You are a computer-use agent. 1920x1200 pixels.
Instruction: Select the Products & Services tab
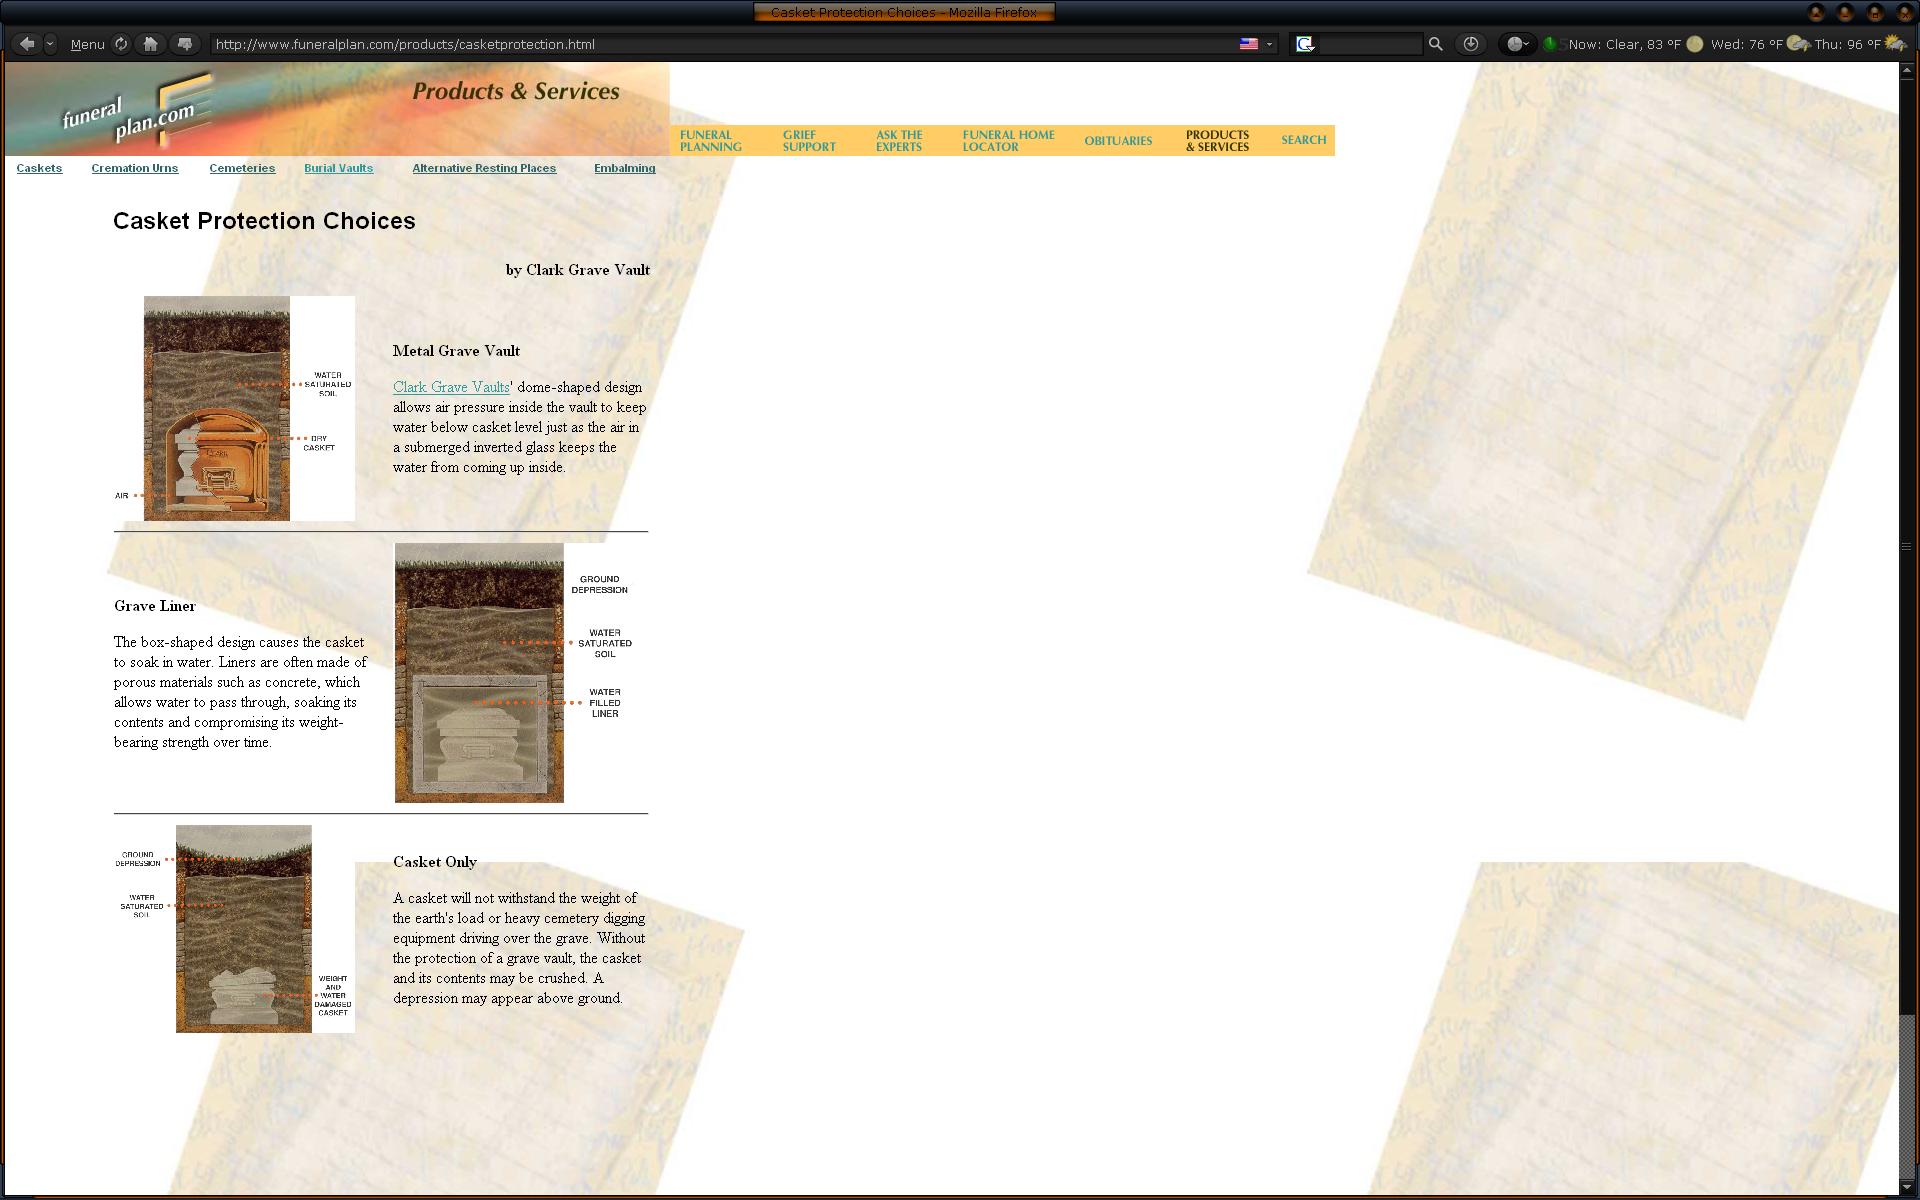click(1217, 141)
